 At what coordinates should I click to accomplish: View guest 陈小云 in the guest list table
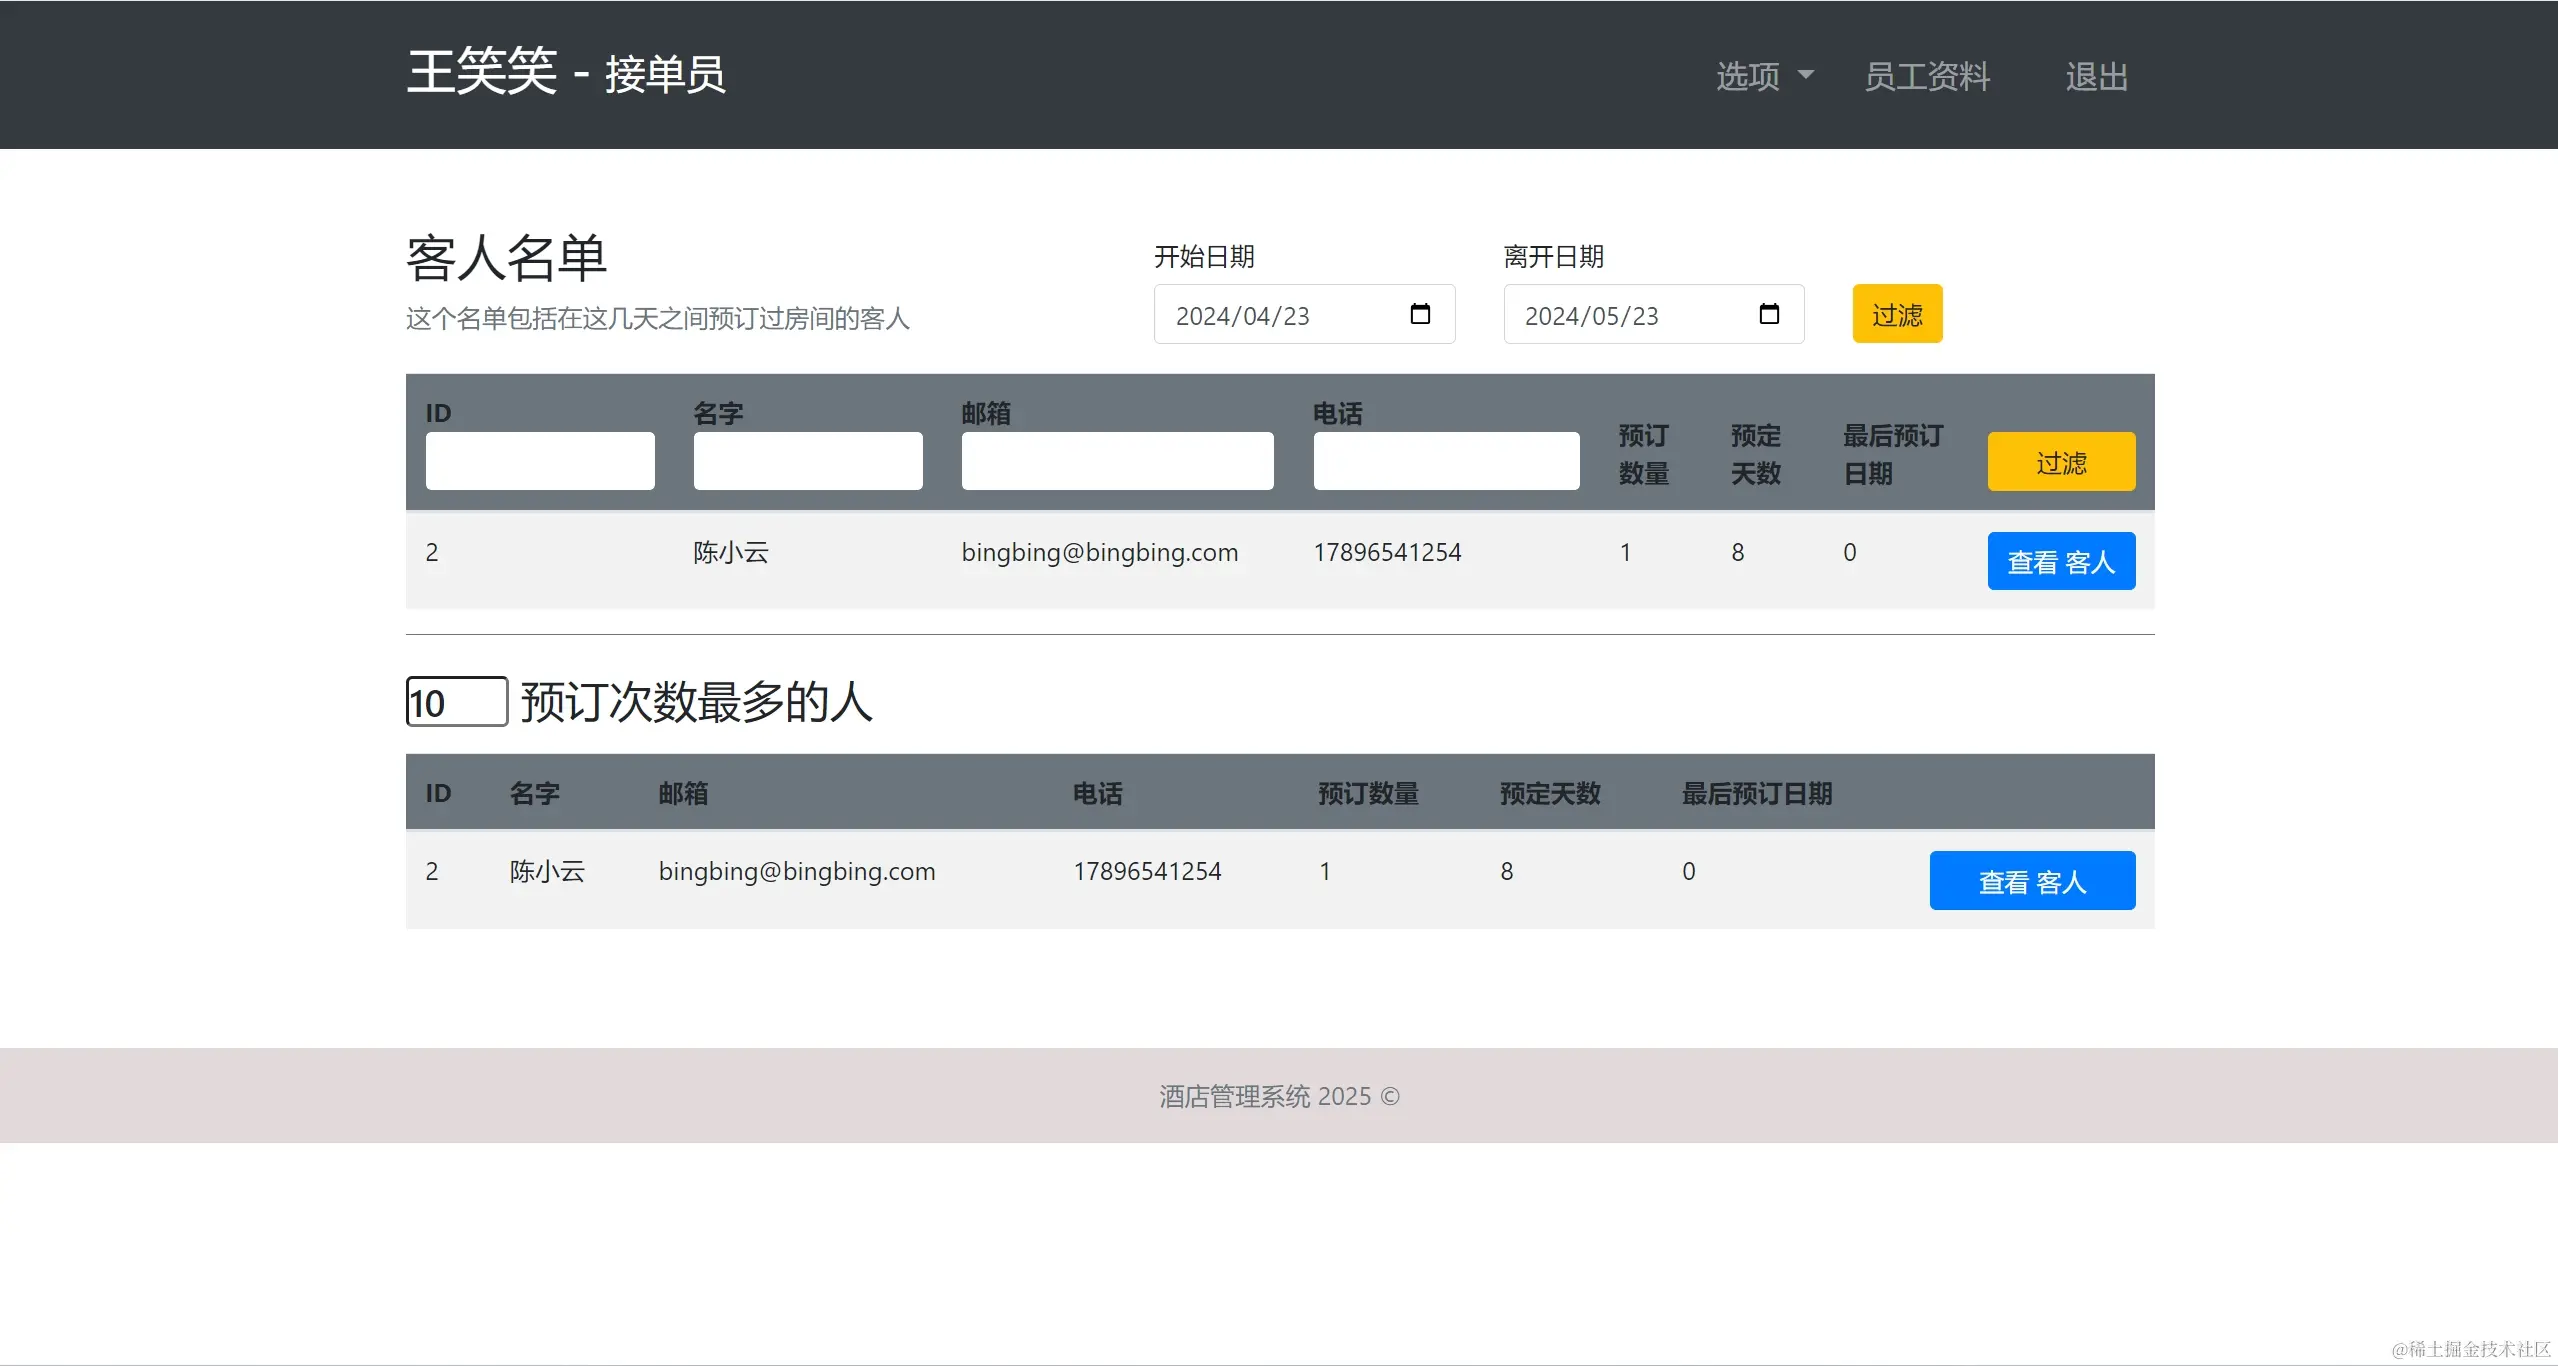pos(2060,561)
